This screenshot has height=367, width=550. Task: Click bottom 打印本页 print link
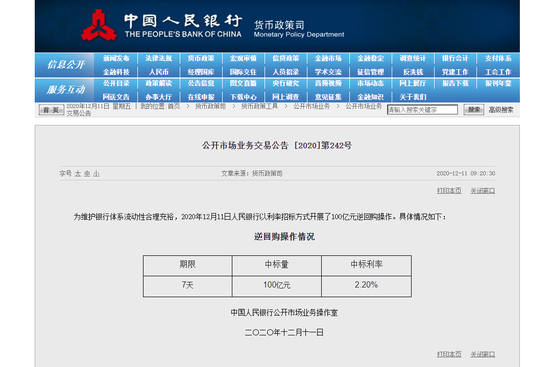click(449, 354)
